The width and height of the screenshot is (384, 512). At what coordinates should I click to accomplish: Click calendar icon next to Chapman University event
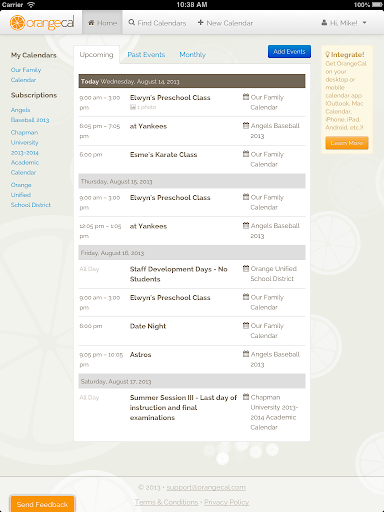[x=246, y=397]
